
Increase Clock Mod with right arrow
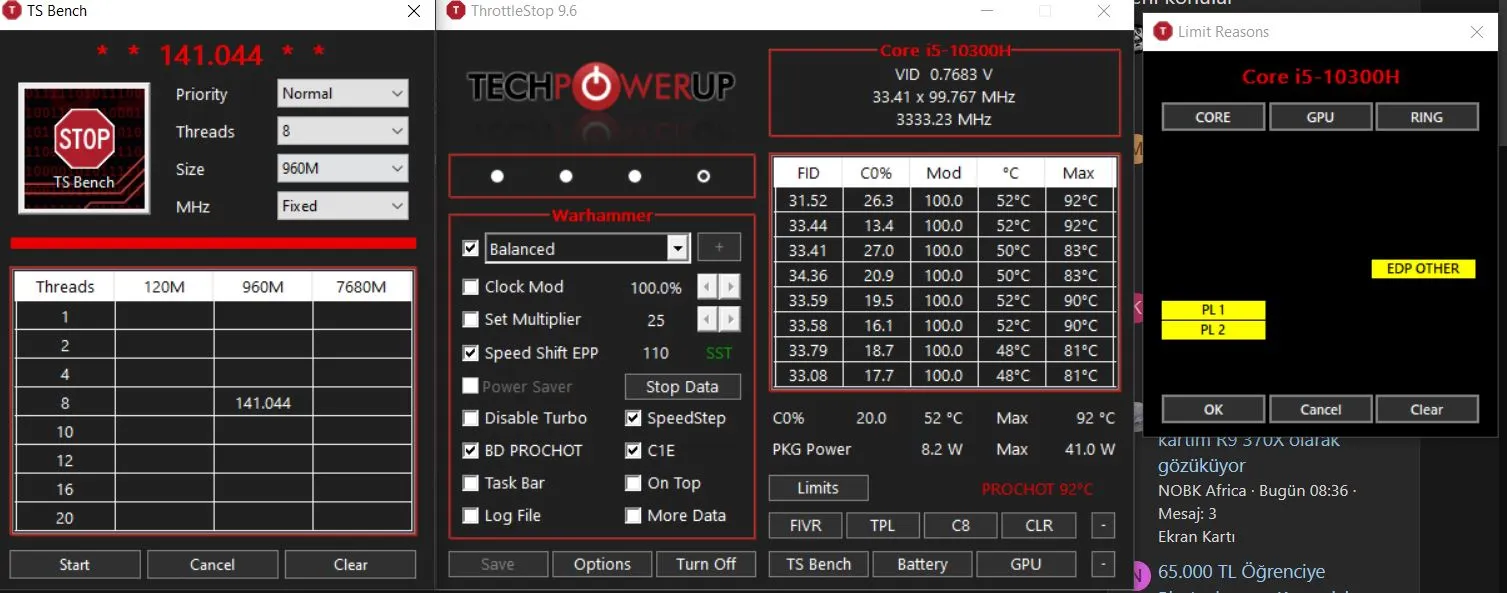coord(730,287)
